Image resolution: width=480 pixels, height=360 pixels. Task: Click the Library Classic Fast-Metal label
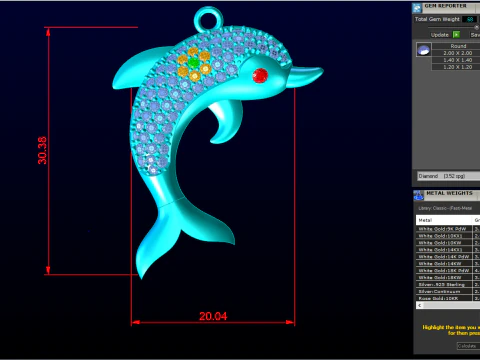coord(445,208)
